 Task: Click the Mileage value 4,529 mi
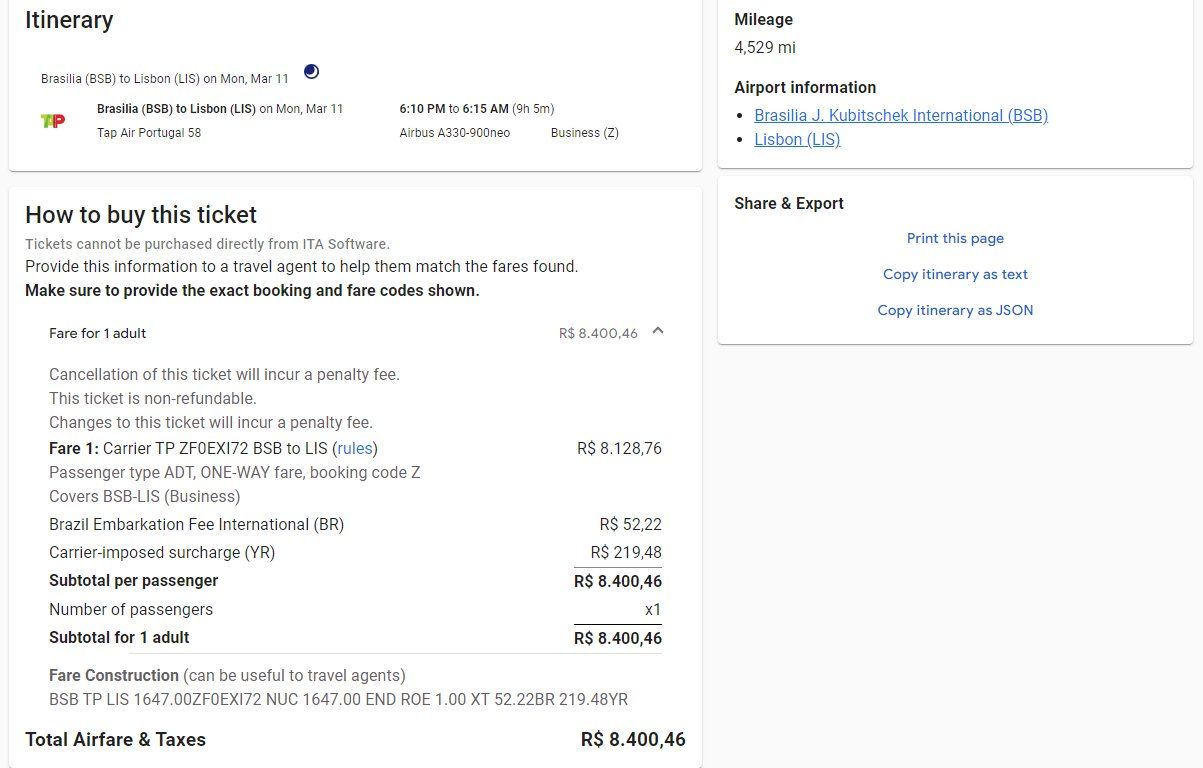pyautogui.click(x=765, y=47)
